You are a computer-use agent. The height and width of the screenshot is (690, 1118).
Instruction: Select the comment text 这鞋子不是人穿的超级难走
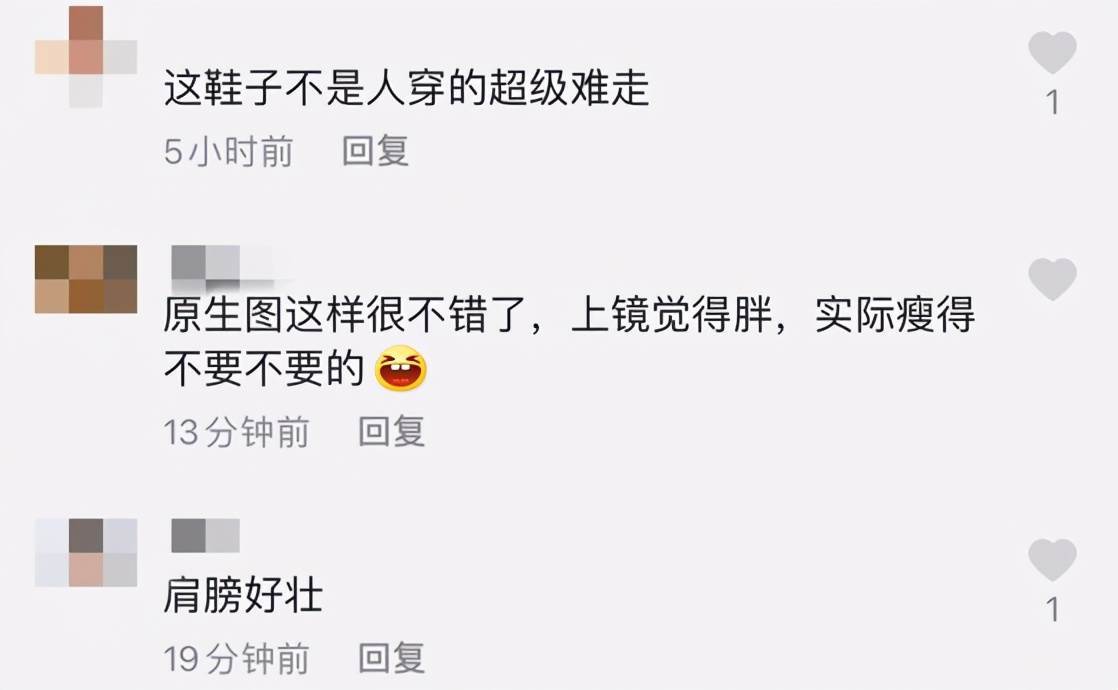(x=406, y=88)
